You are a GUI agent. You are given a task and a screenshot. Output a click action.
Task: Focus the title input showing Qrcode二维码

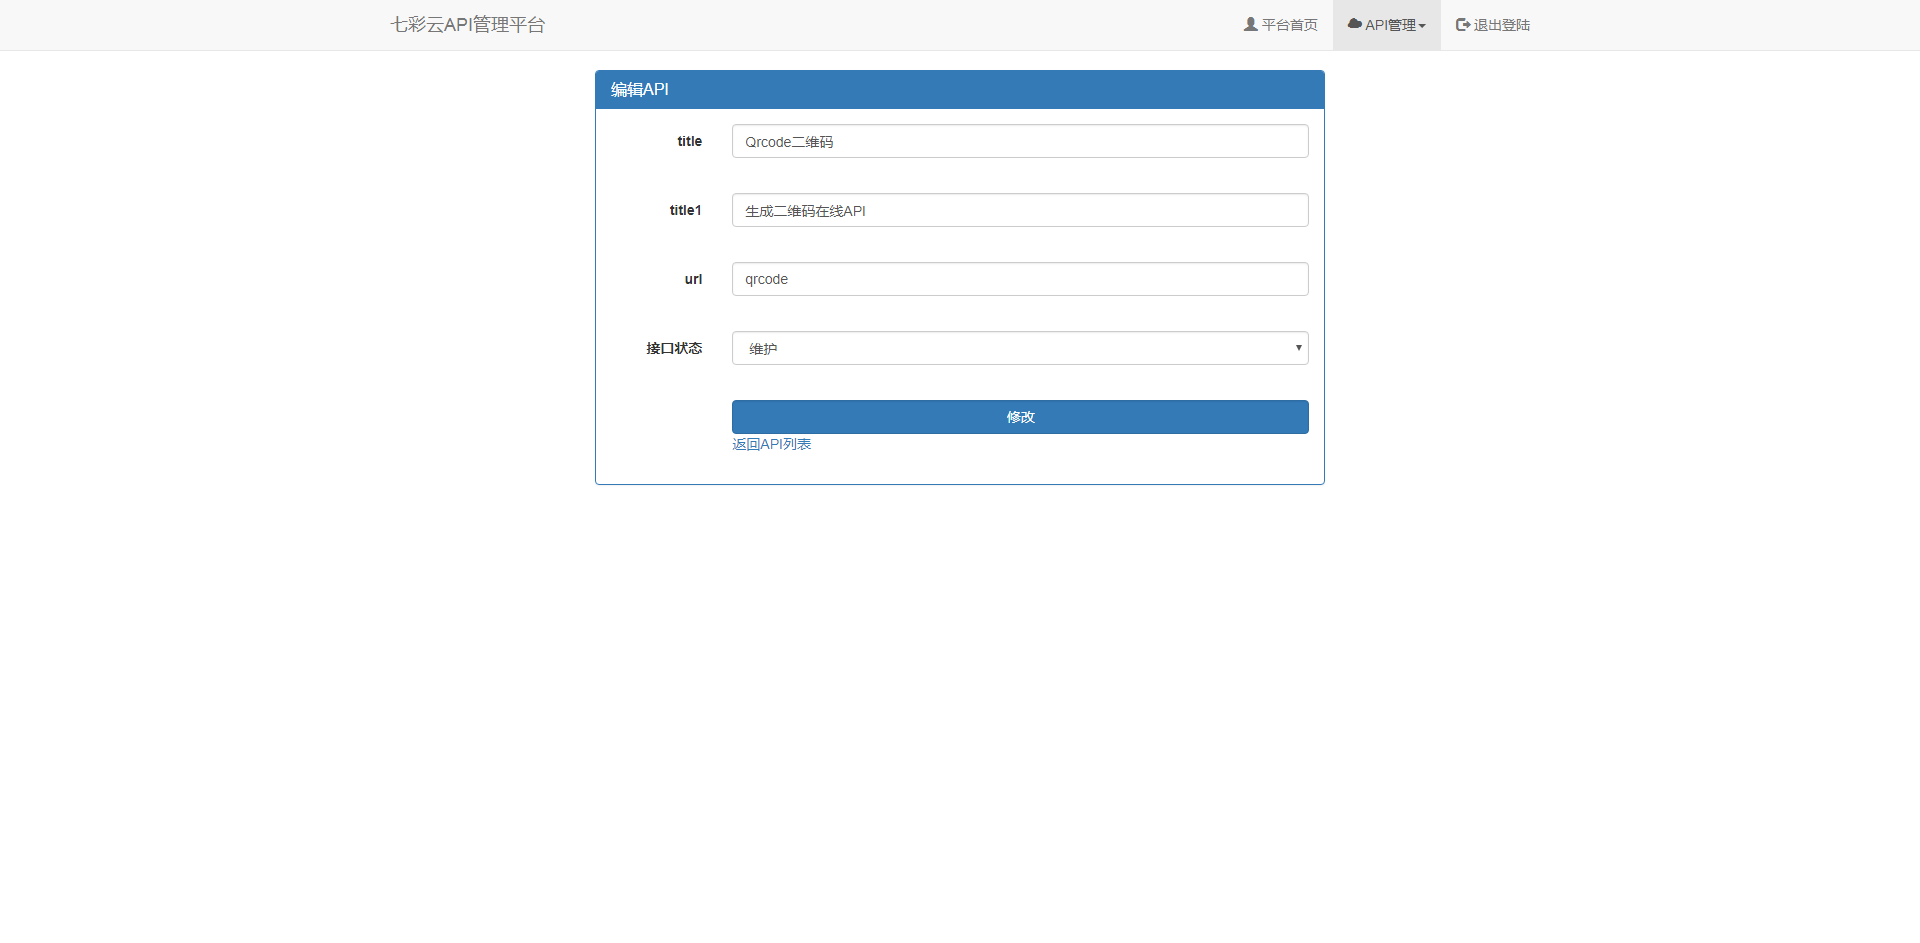tap(1019, 141)
